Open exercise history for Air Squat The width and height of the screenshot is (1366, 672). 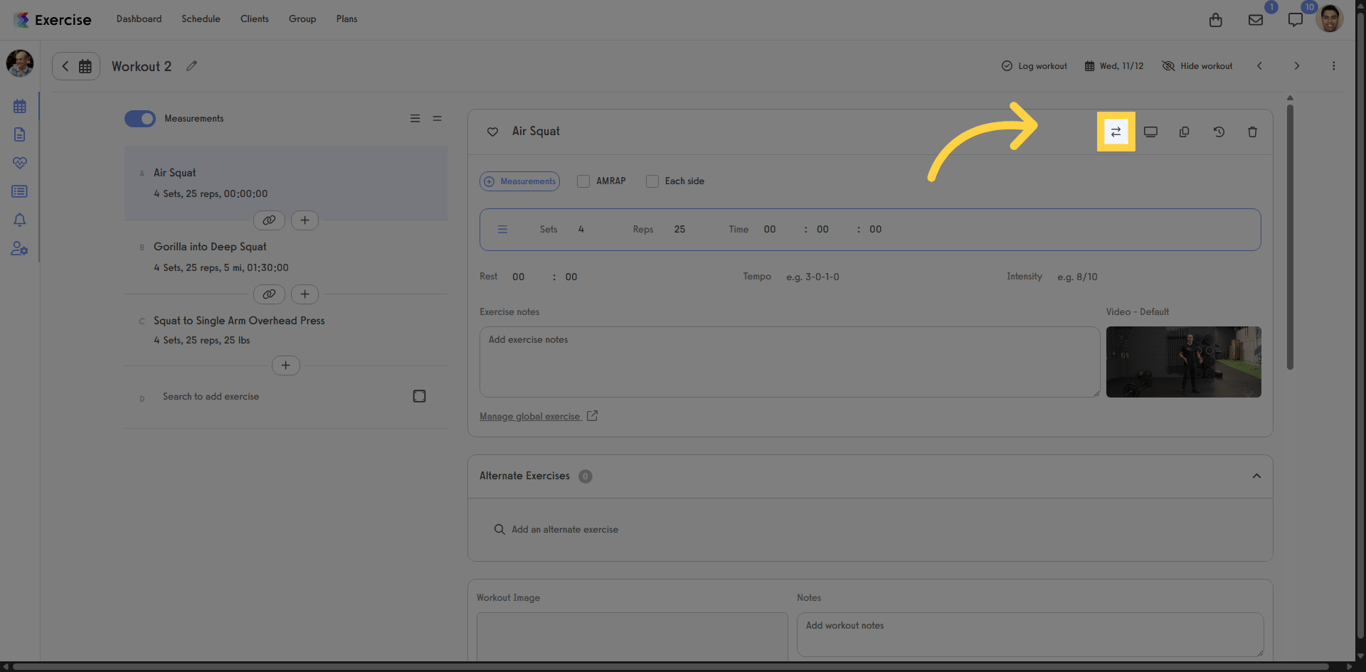[1218, 131]
